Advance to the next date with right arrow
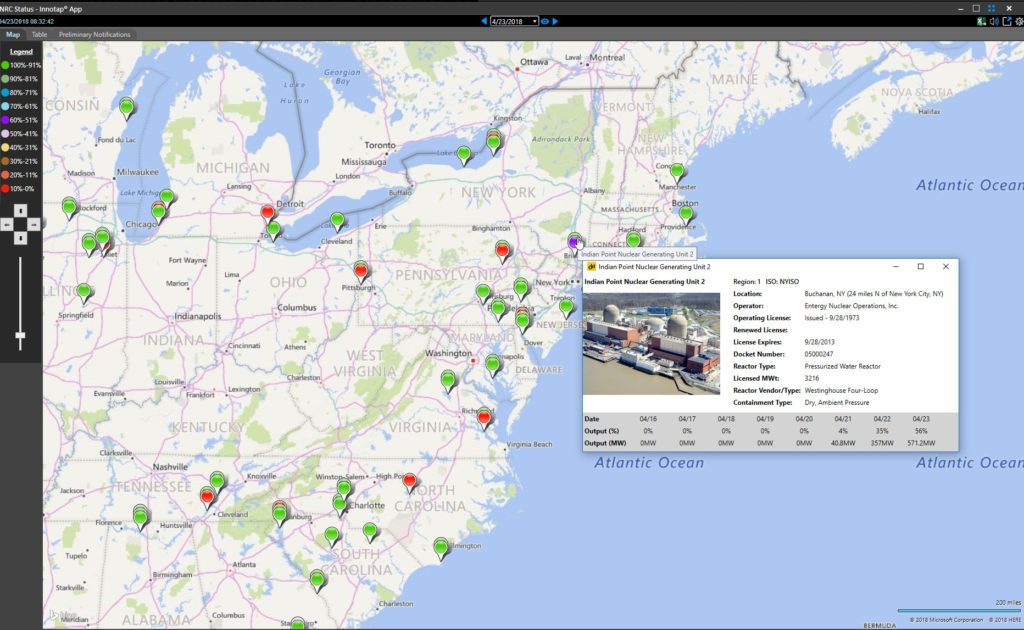The width and height of the screenshot is (1024, 630). [556, 21]
